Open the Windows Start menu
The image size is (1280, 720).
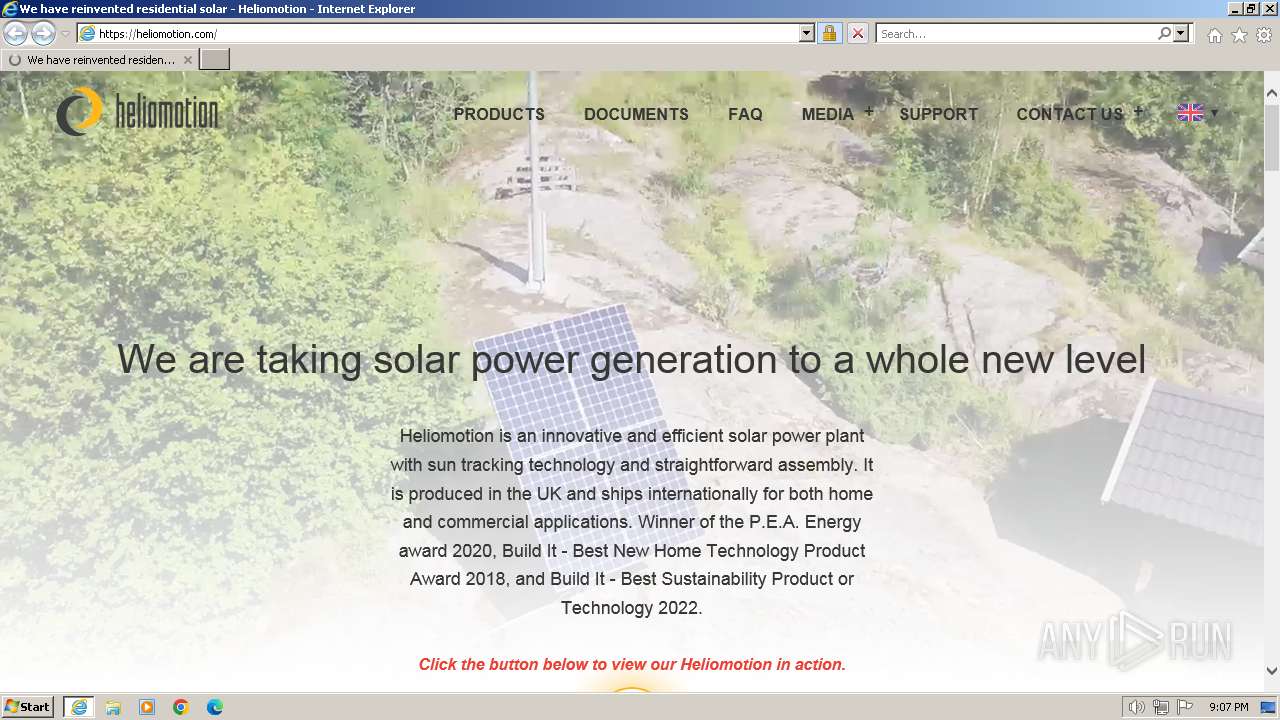(x=28, y=707)
